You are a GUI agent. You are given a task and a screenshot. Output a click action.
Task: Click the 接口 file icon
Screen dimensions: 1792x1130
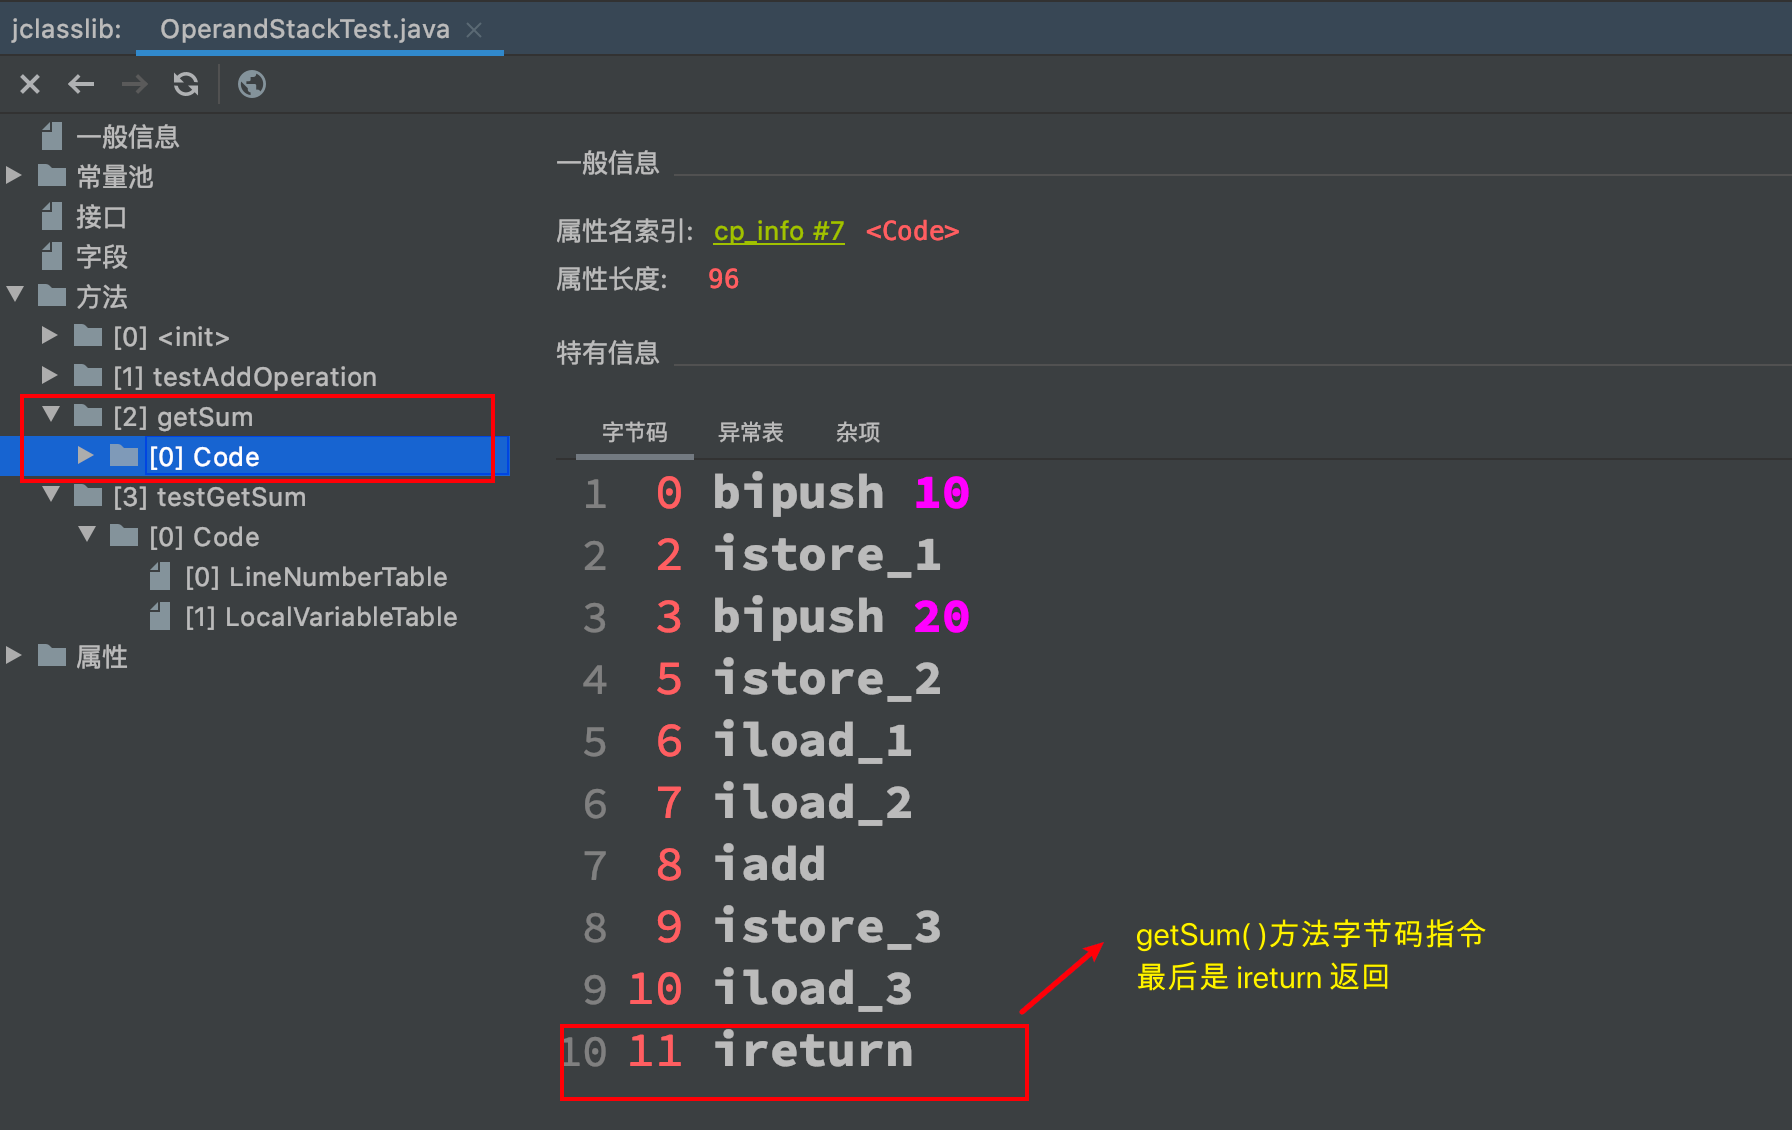click(x=52, y=216)
